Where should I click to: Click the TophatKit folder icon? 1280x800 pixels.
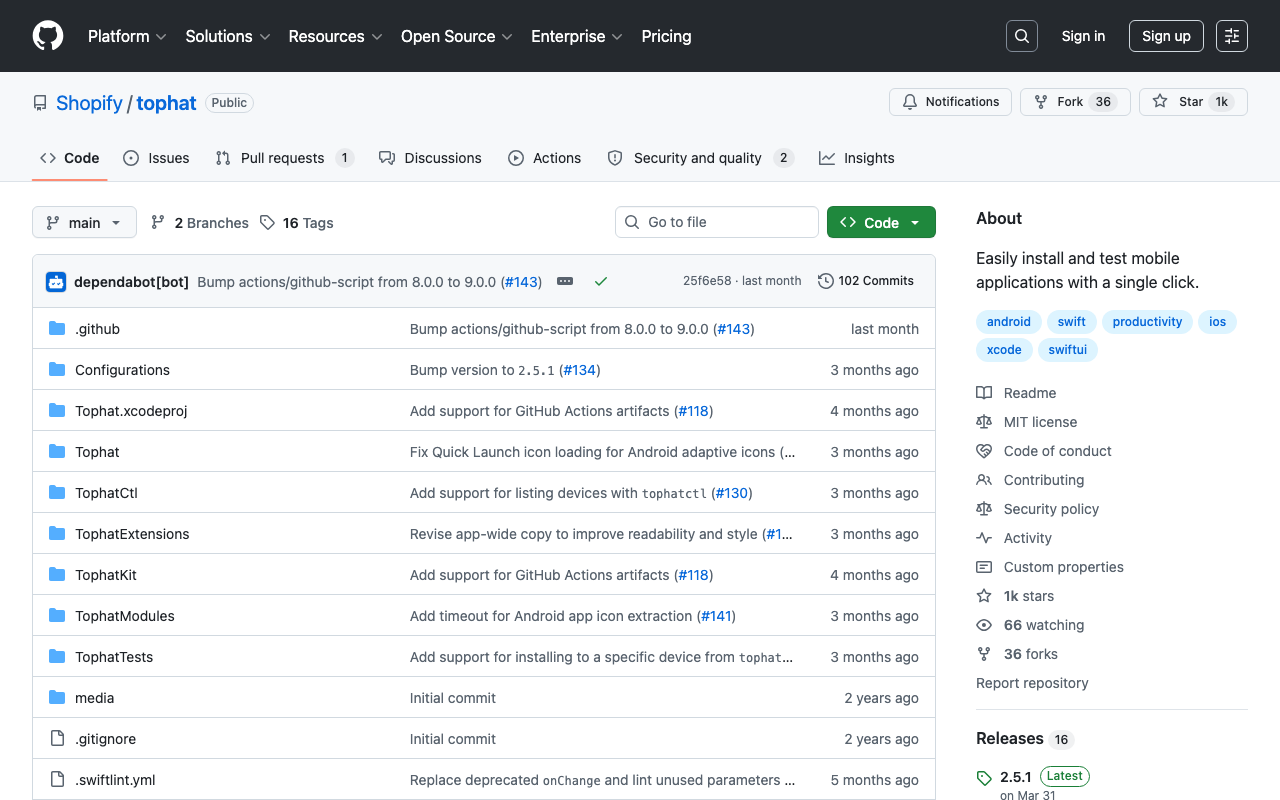(57, 575)
